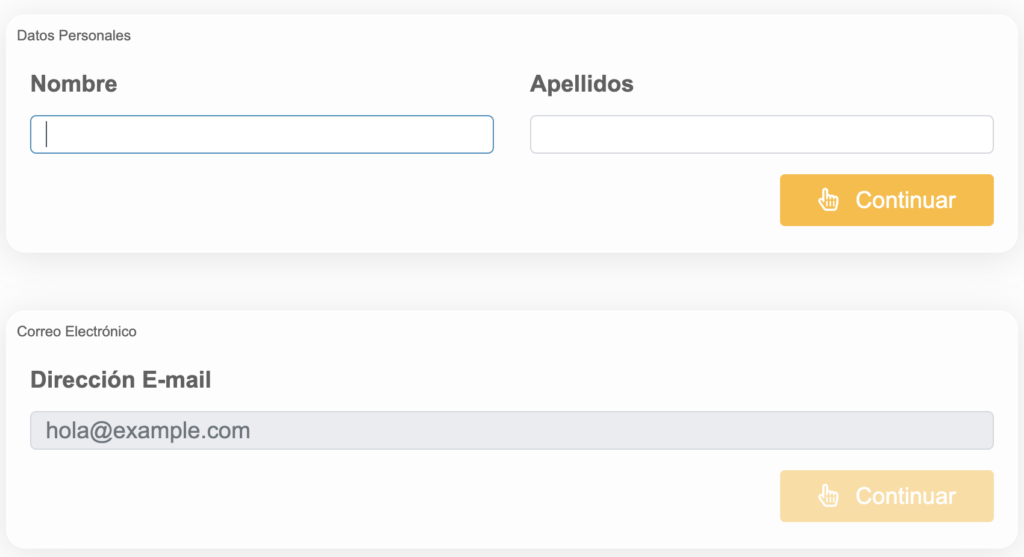
Task: Click the Correo Electrónico section heading
Action: click(x=77, y=331)
